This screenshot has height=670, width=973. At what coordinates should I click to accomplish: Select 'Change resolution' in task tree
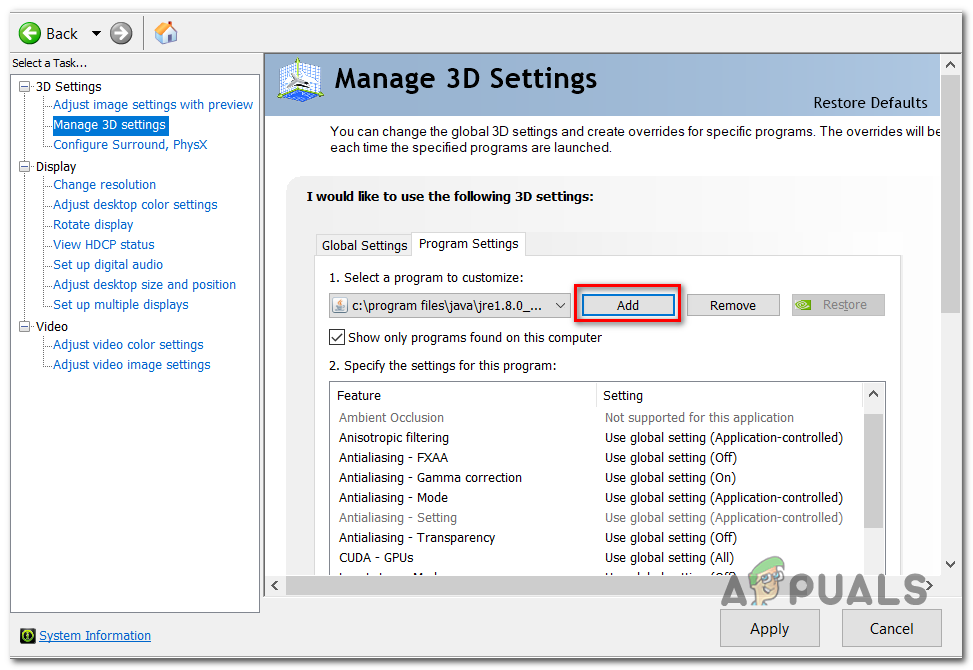(104, 185)
